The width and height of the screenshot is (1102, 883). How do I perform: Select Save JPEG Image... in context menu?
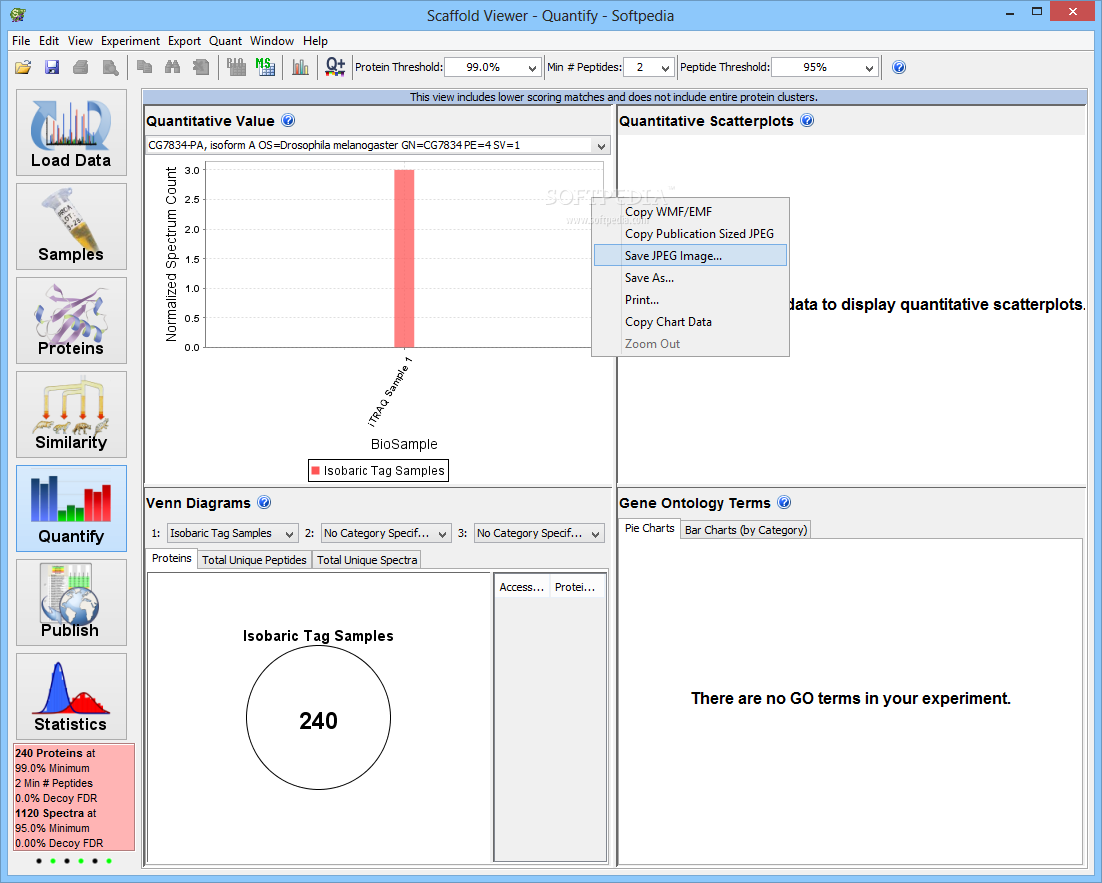click(690, 256)
